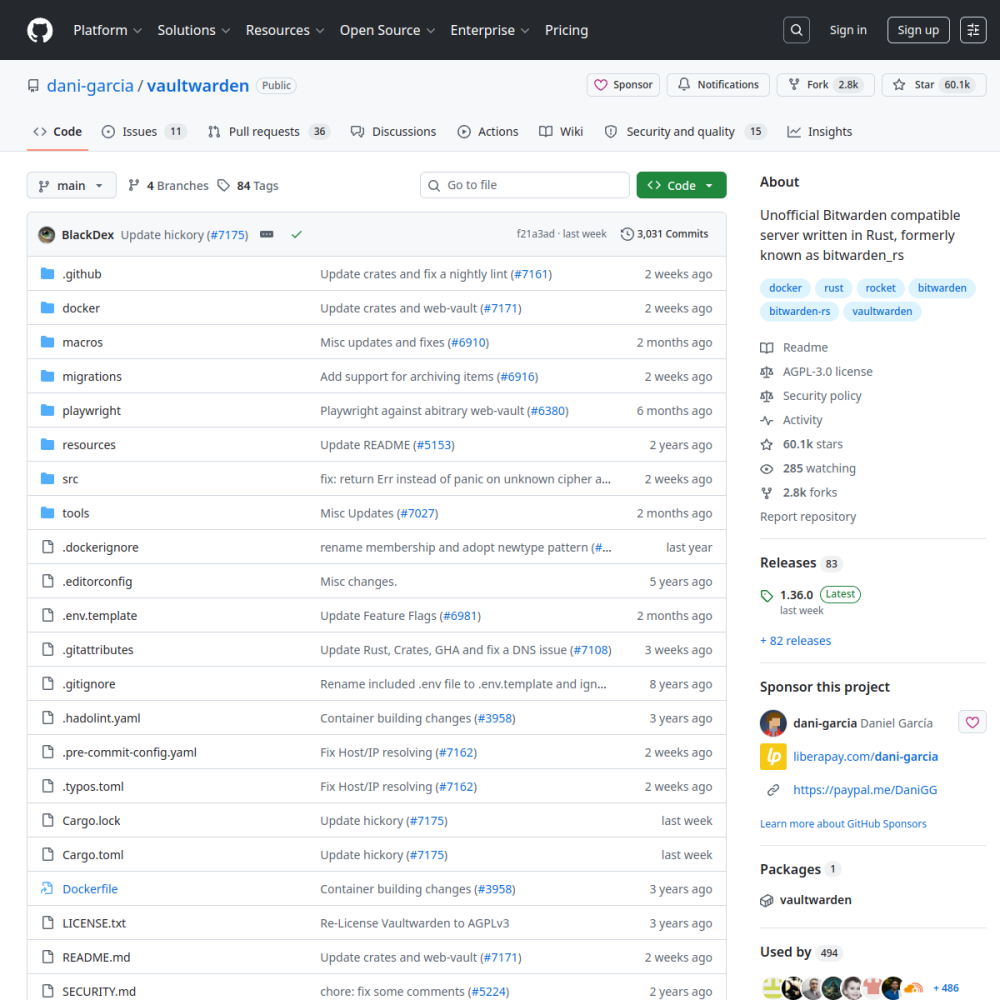Click the Sponsor heart button
Viewport: 1000px width, 1000px height.
point(623,85)
